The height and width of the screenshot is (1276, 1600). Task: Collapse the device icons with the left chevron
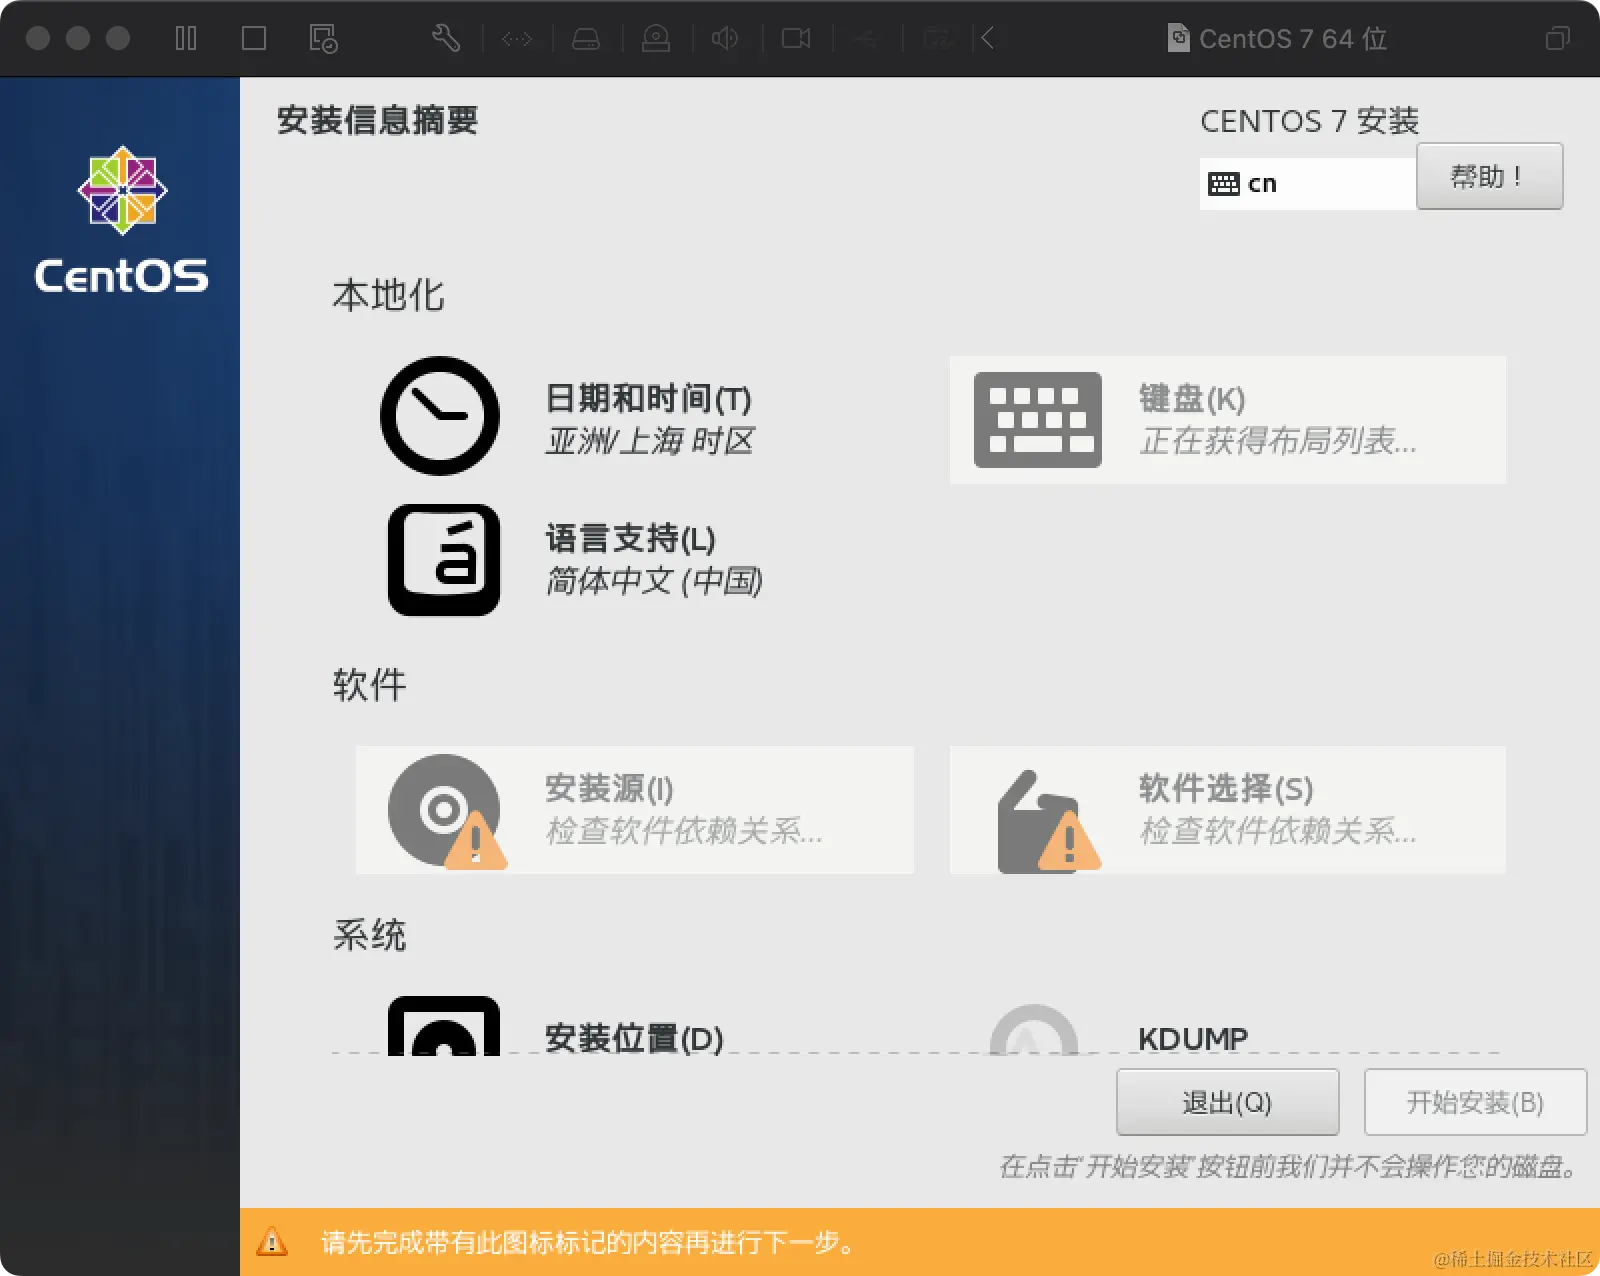(x=988, y=38)
